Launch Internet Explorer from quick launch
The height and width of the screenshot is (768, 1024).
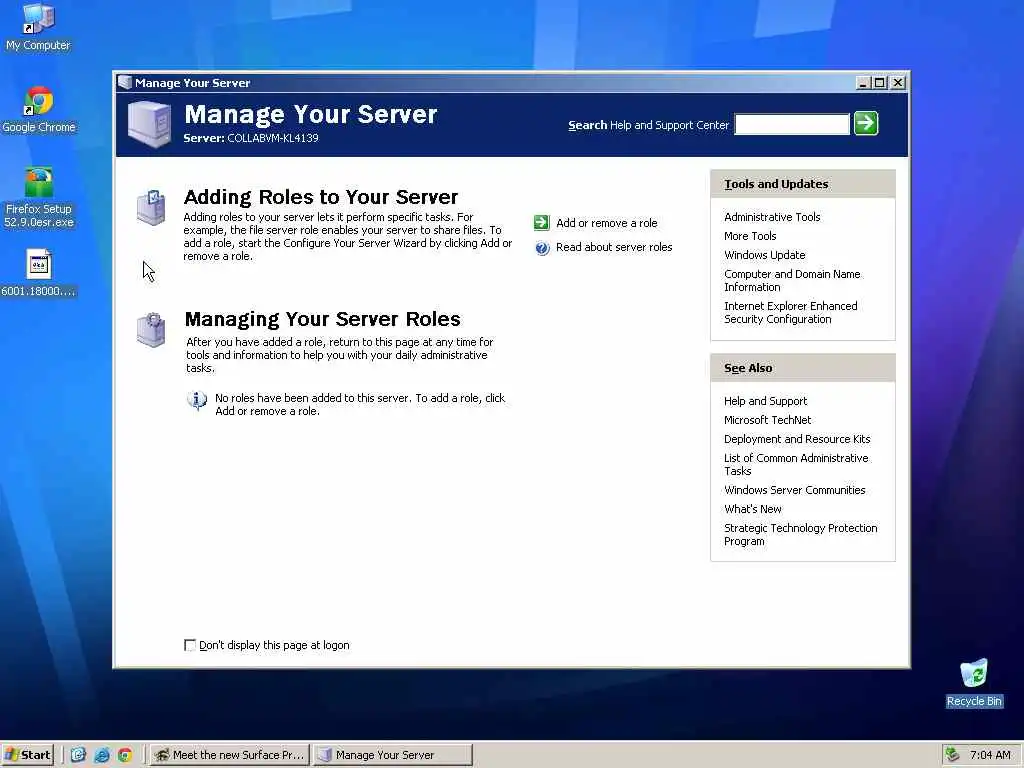pos(102,755)
